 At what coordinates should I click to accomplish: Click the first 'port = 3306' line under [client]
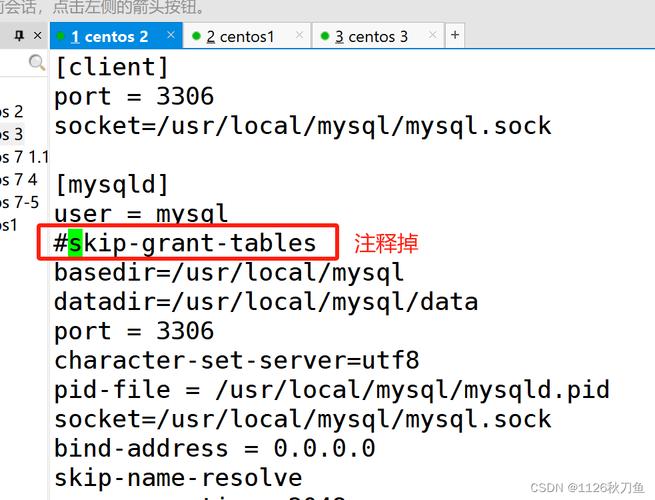[x=134, y=97]
